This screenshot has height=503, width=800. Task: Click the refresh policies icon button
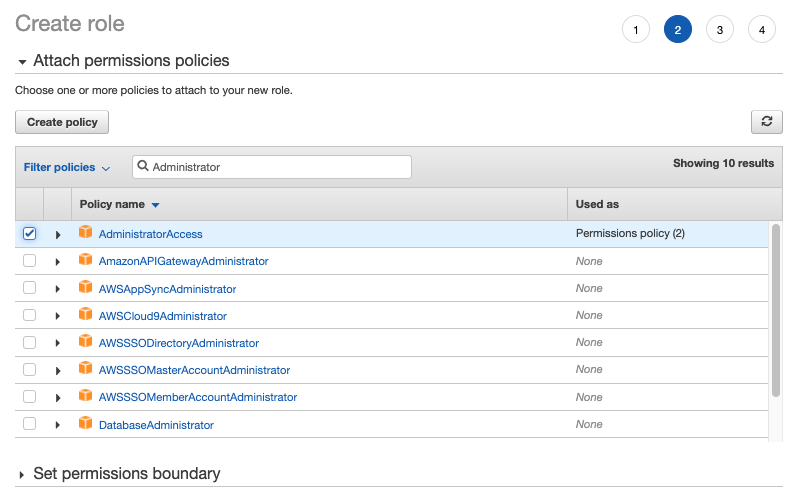pos(766,122)
